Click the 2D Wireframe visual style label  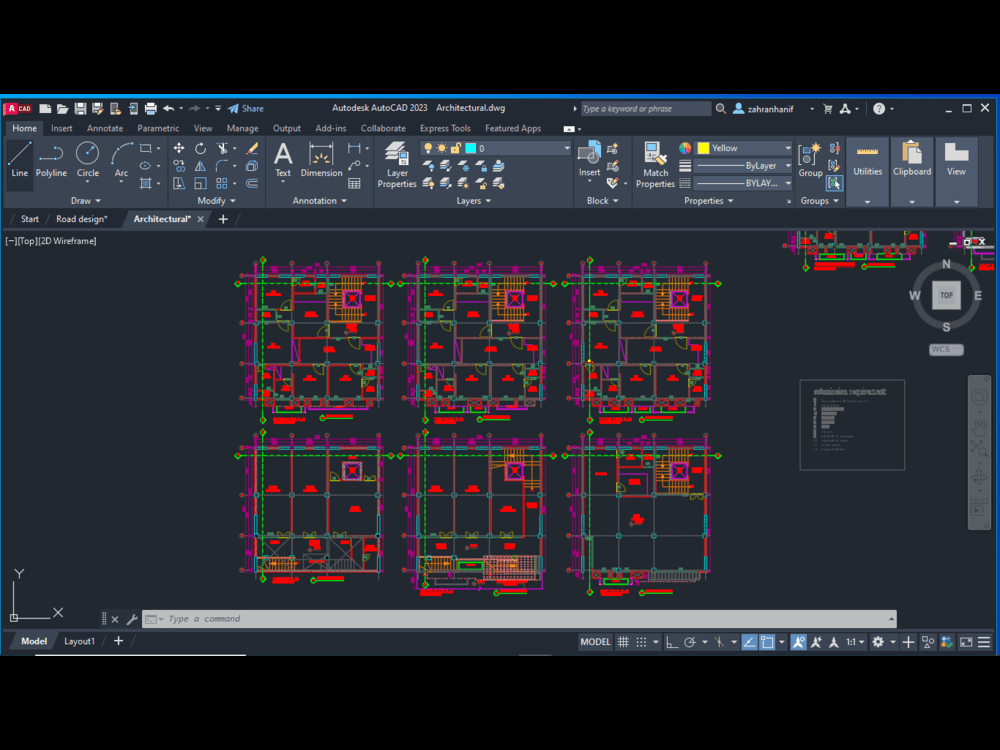click(68, 241)
